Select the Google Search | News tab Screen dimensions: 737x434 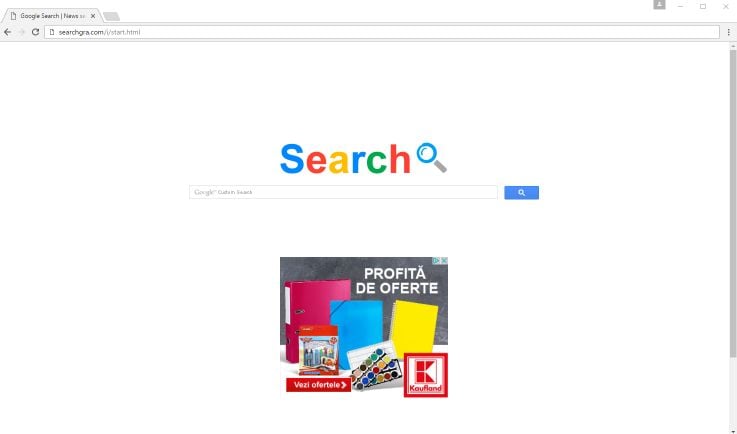pos(51,16)
